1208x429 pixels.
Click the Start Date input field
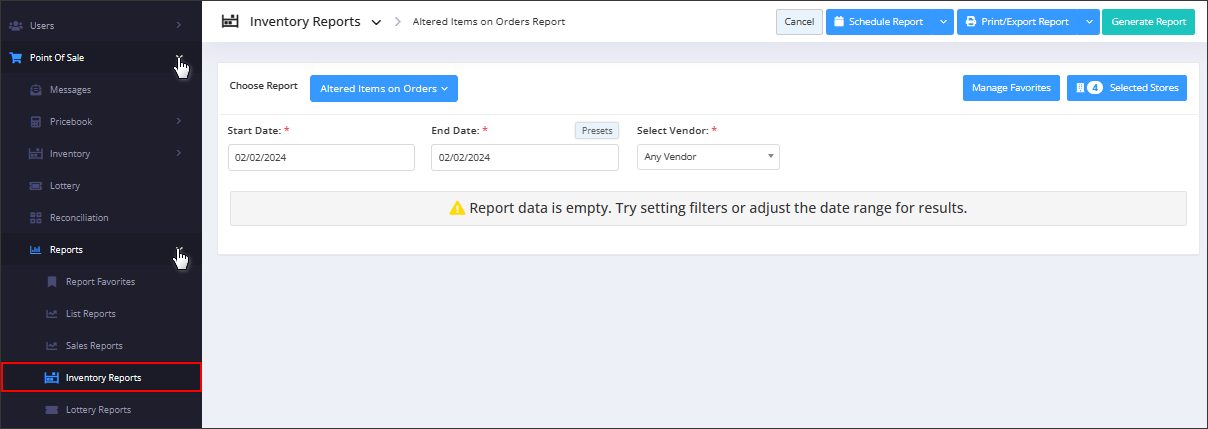pyautogui.click(x=321, y=157)
